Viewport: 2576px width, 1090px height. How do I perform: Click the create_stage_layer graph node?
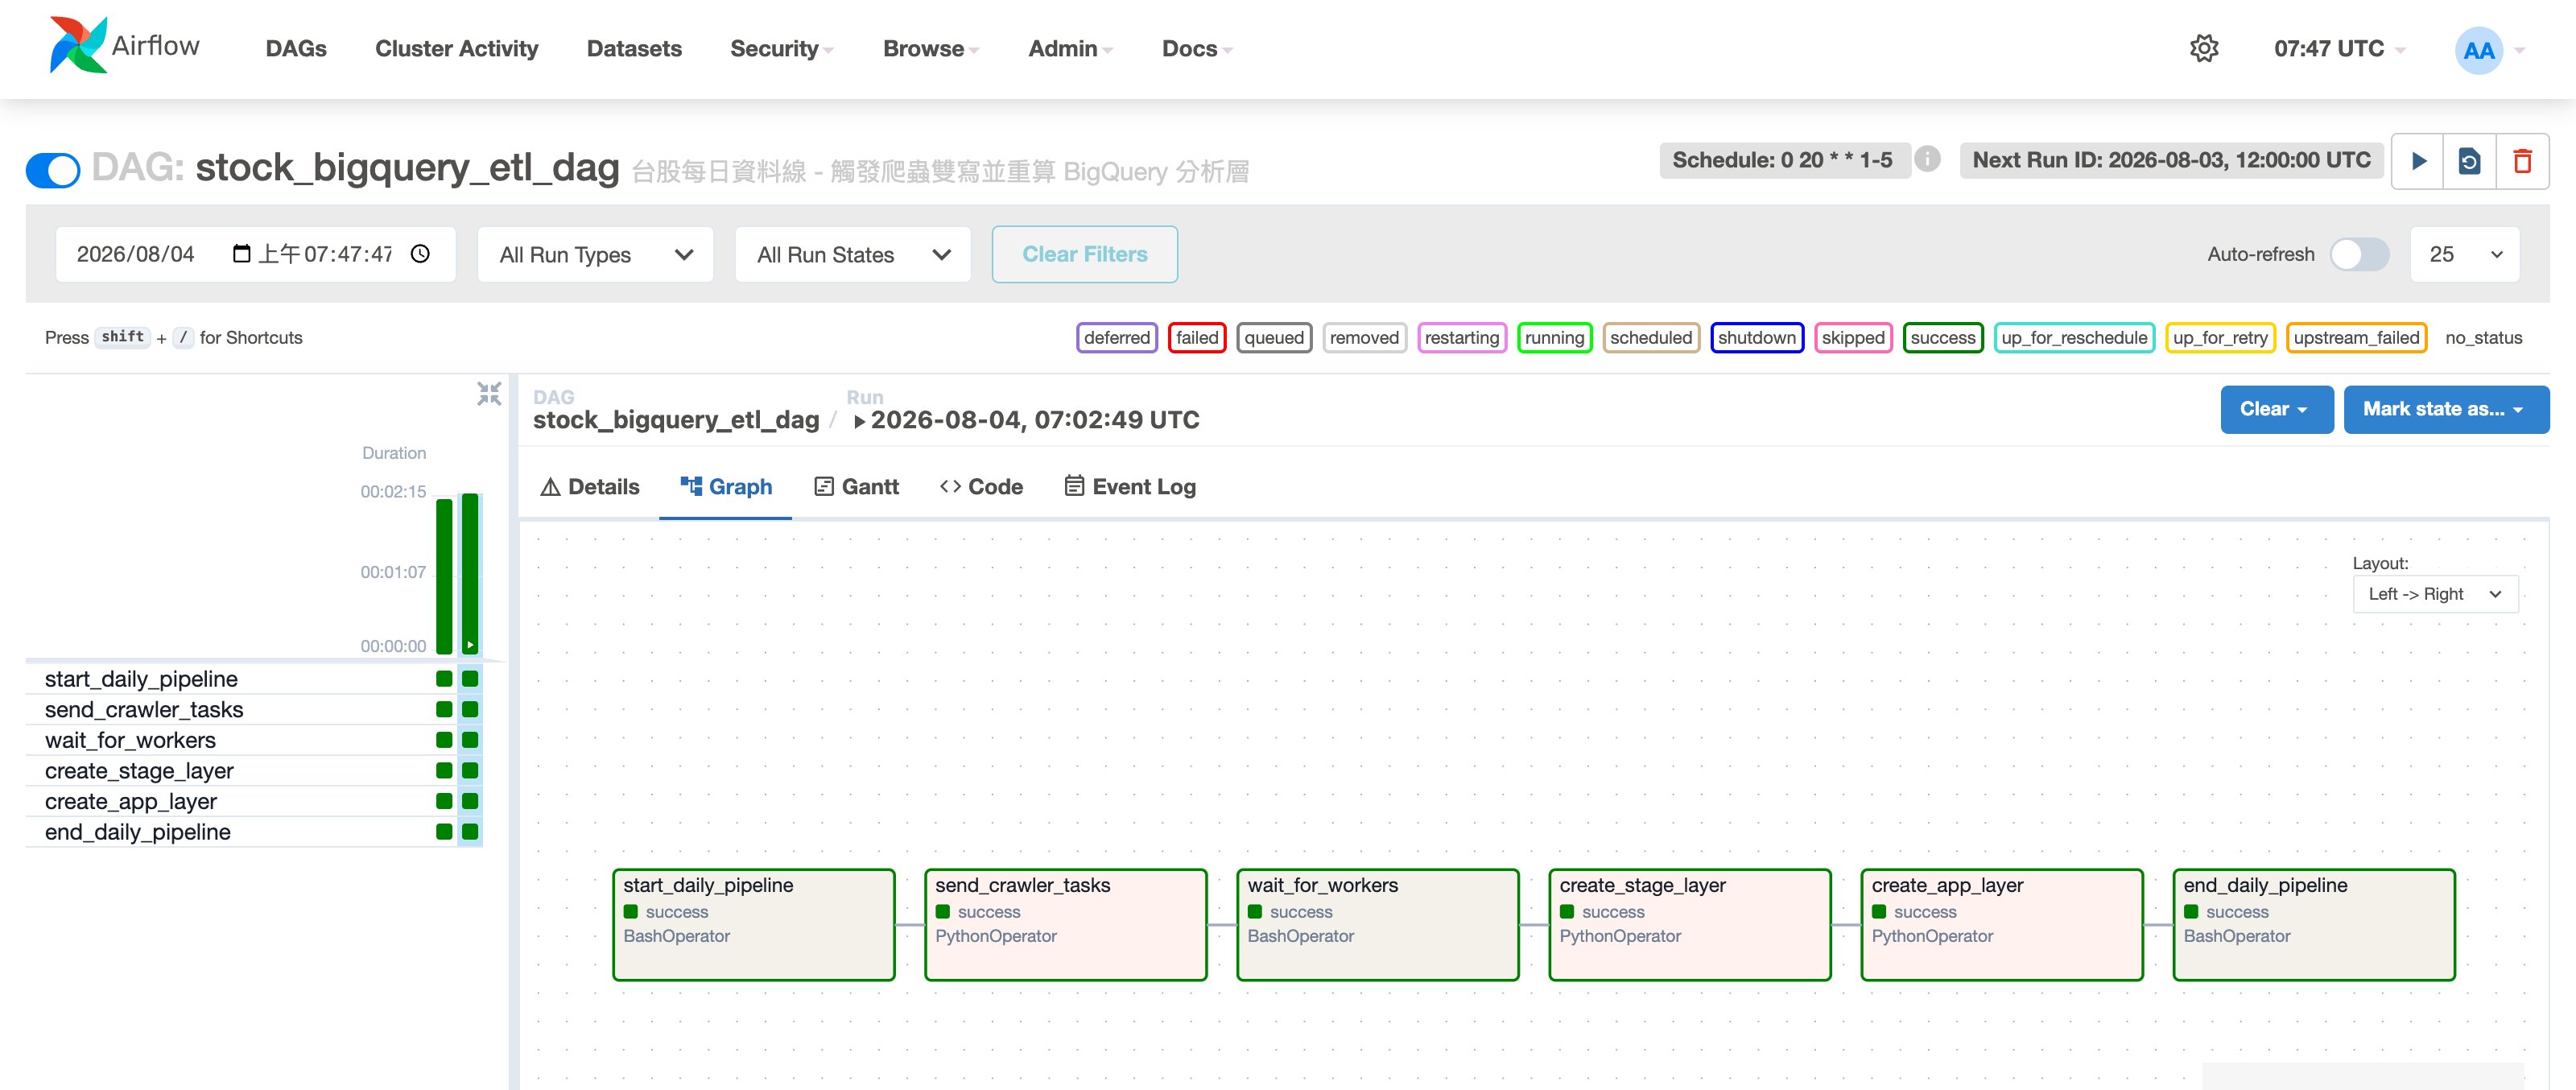click(1689, 925)
